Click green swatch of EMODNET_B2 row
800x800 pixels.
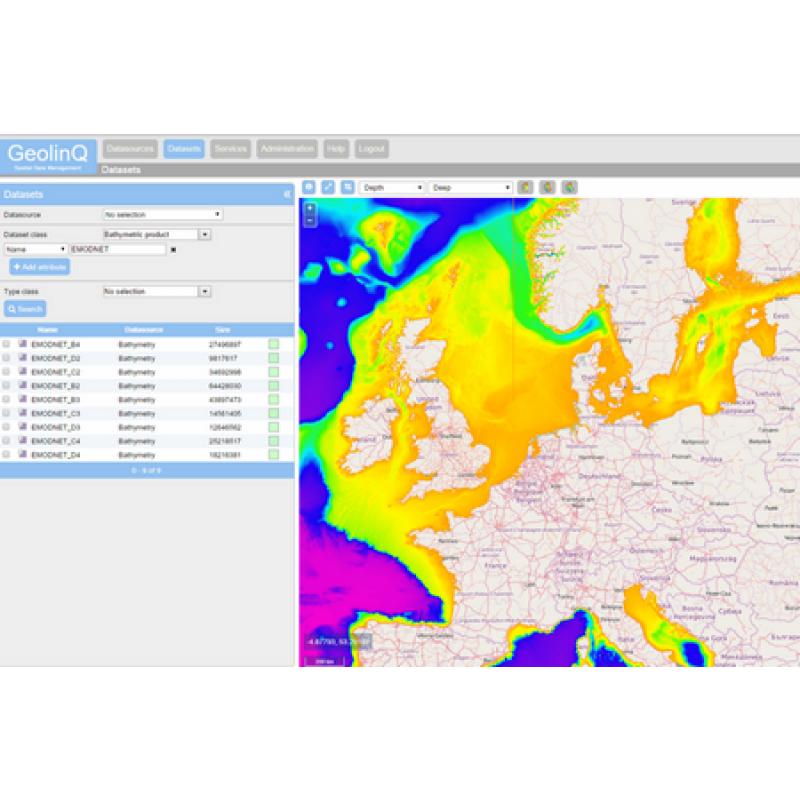click(274, 386)
